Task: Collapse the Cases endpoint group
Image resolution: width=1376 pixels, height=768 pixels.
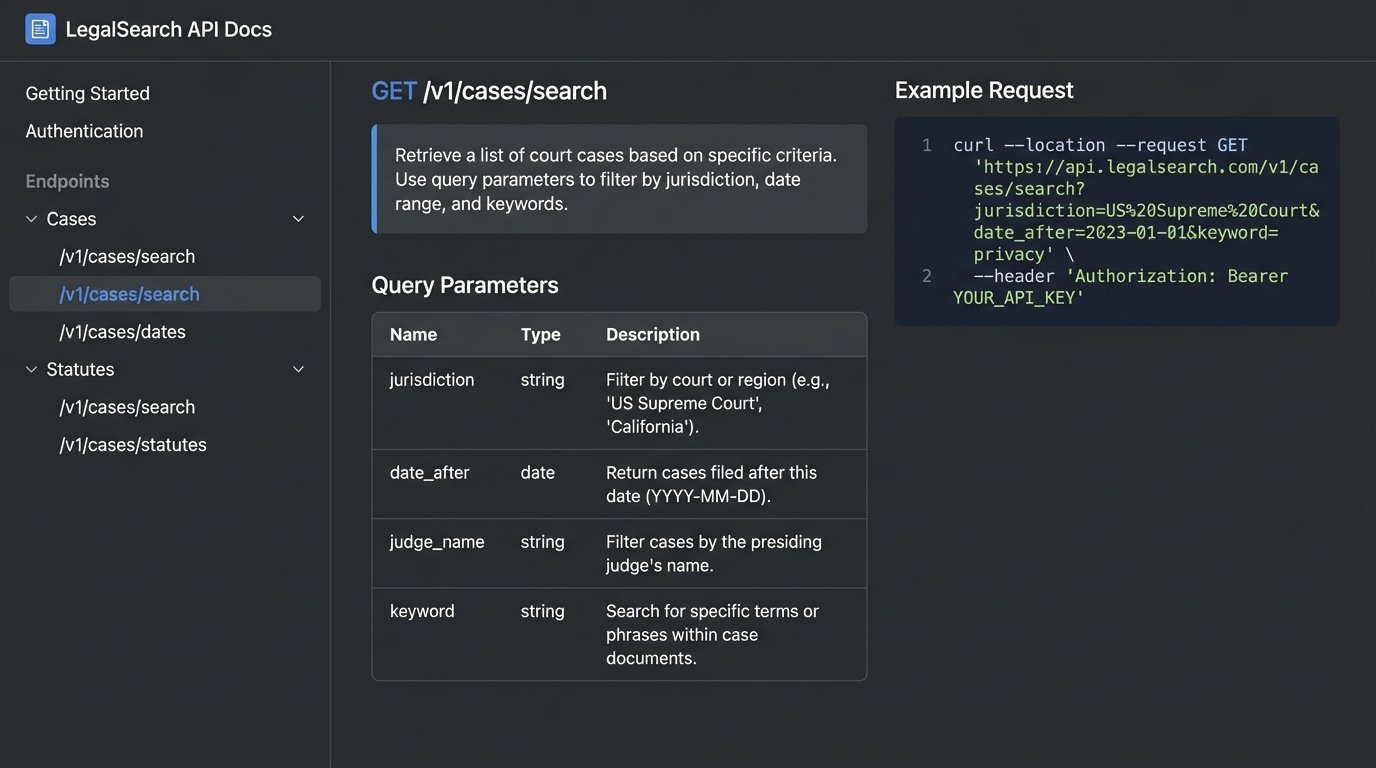Action: click(x=298, y=217)
